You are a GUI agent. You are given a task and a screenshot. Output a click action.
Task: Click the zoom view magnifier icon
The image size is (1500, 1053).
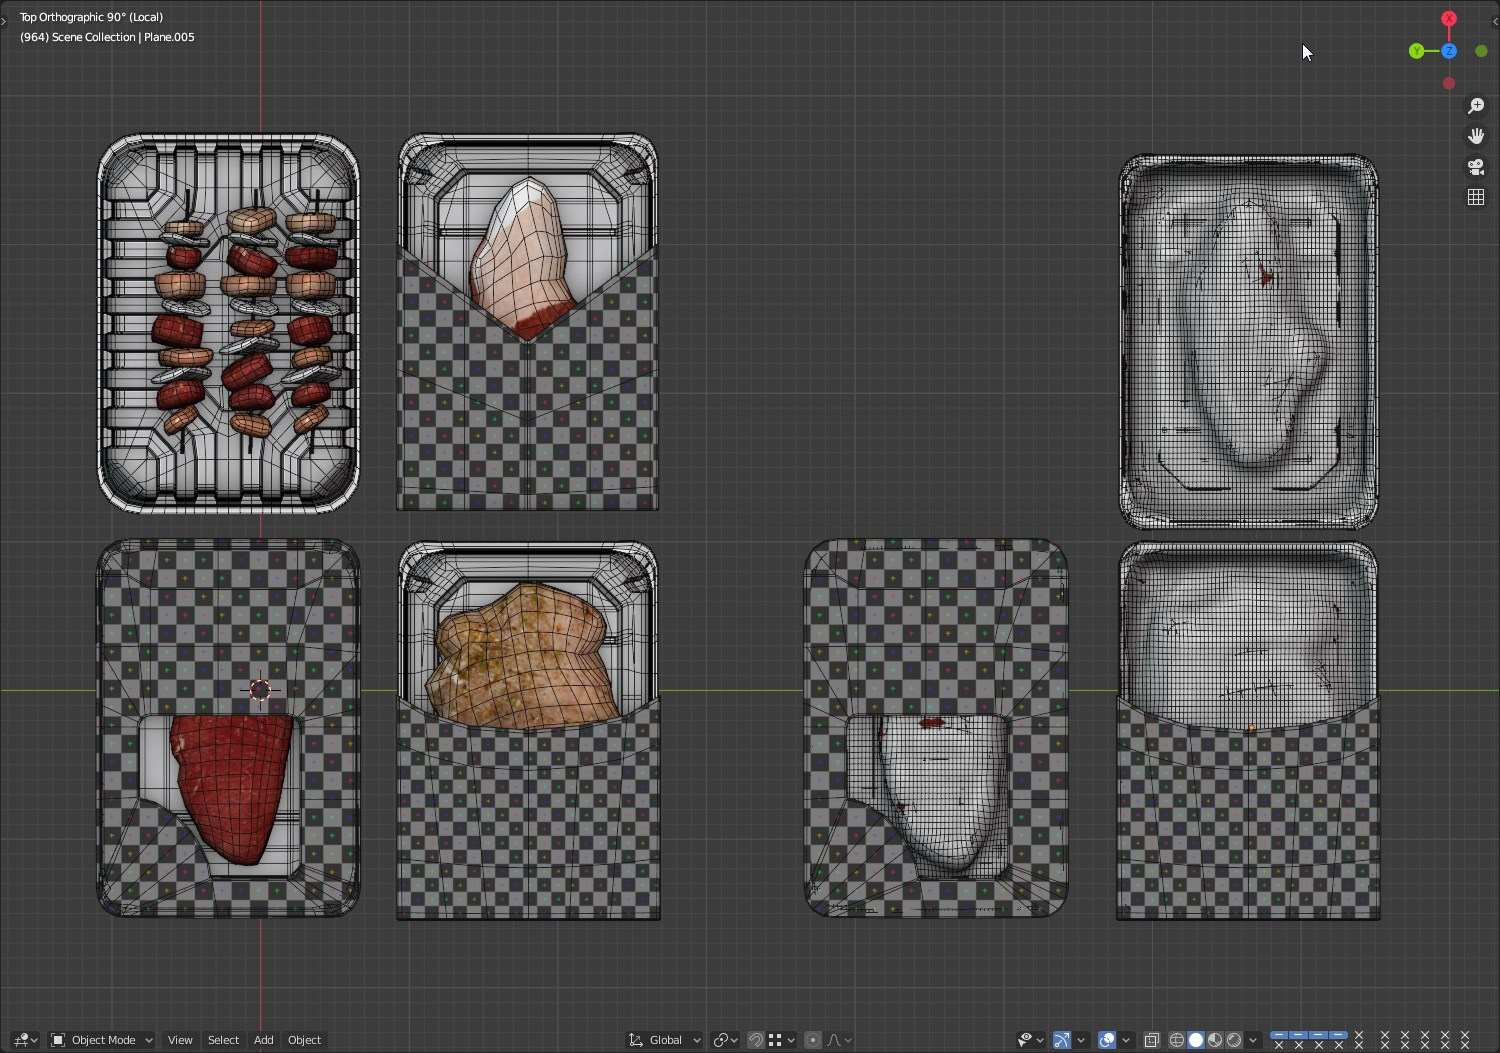pyautogui.click(x=1476, y=106)
